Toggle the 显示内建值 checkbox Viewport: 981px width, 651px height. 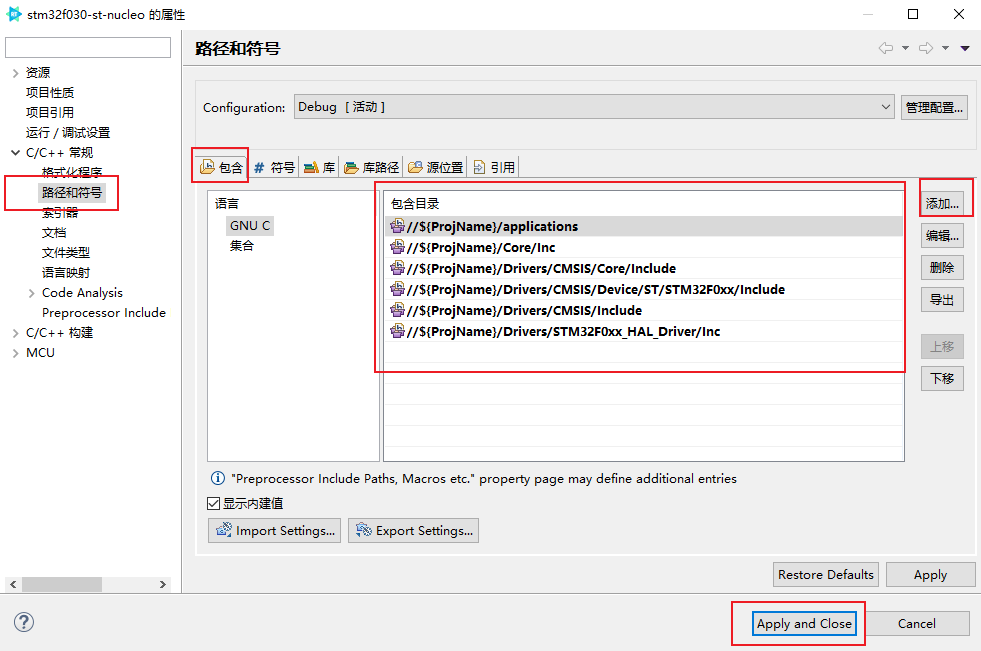click(213, 504)
